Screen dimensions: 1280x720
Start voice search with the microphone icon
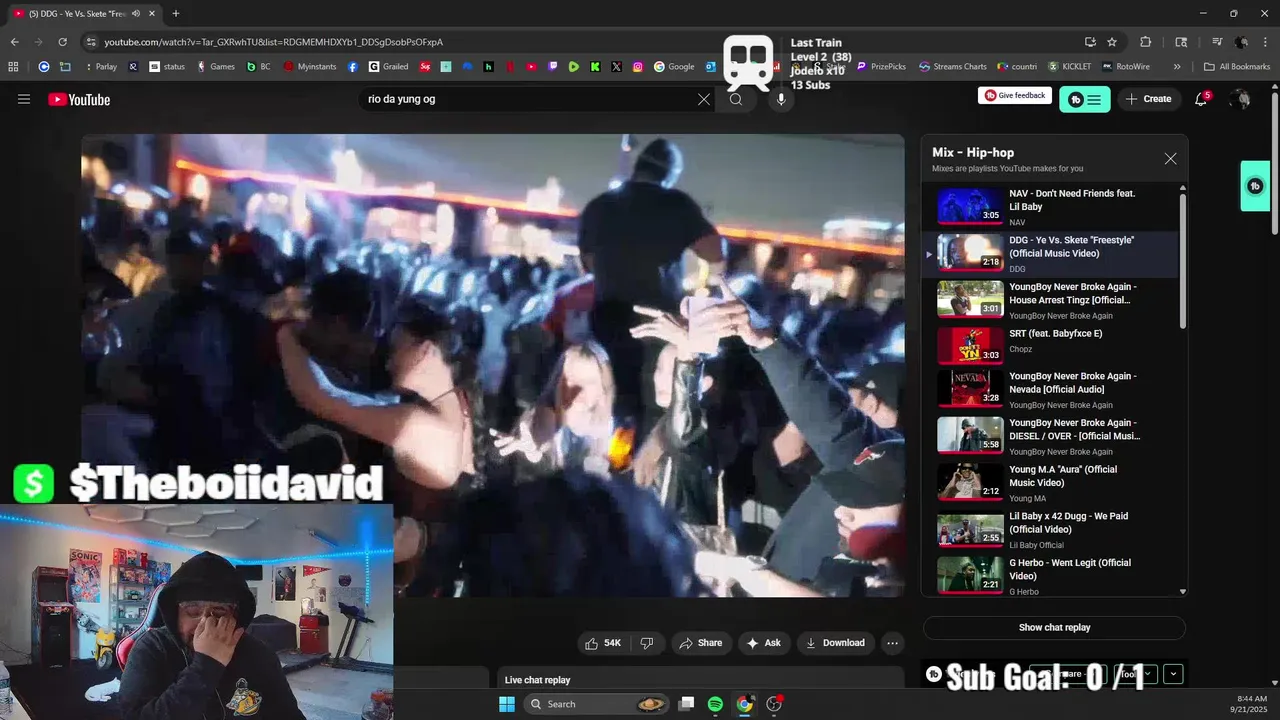click(x=781, y=99)
